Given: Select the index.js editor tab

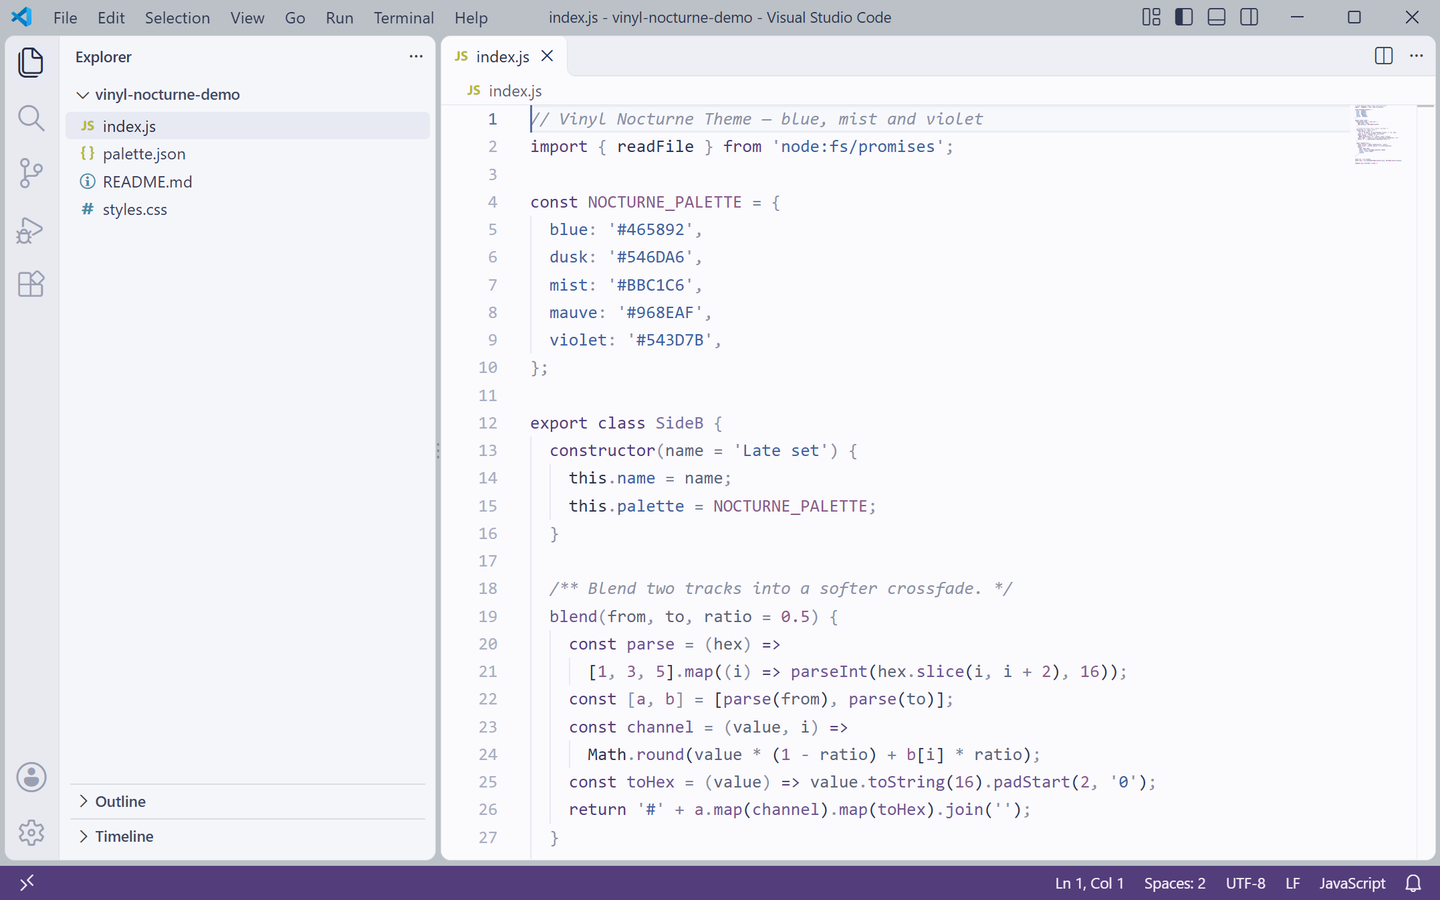Looking at the screenshot, I should point(503,56).
